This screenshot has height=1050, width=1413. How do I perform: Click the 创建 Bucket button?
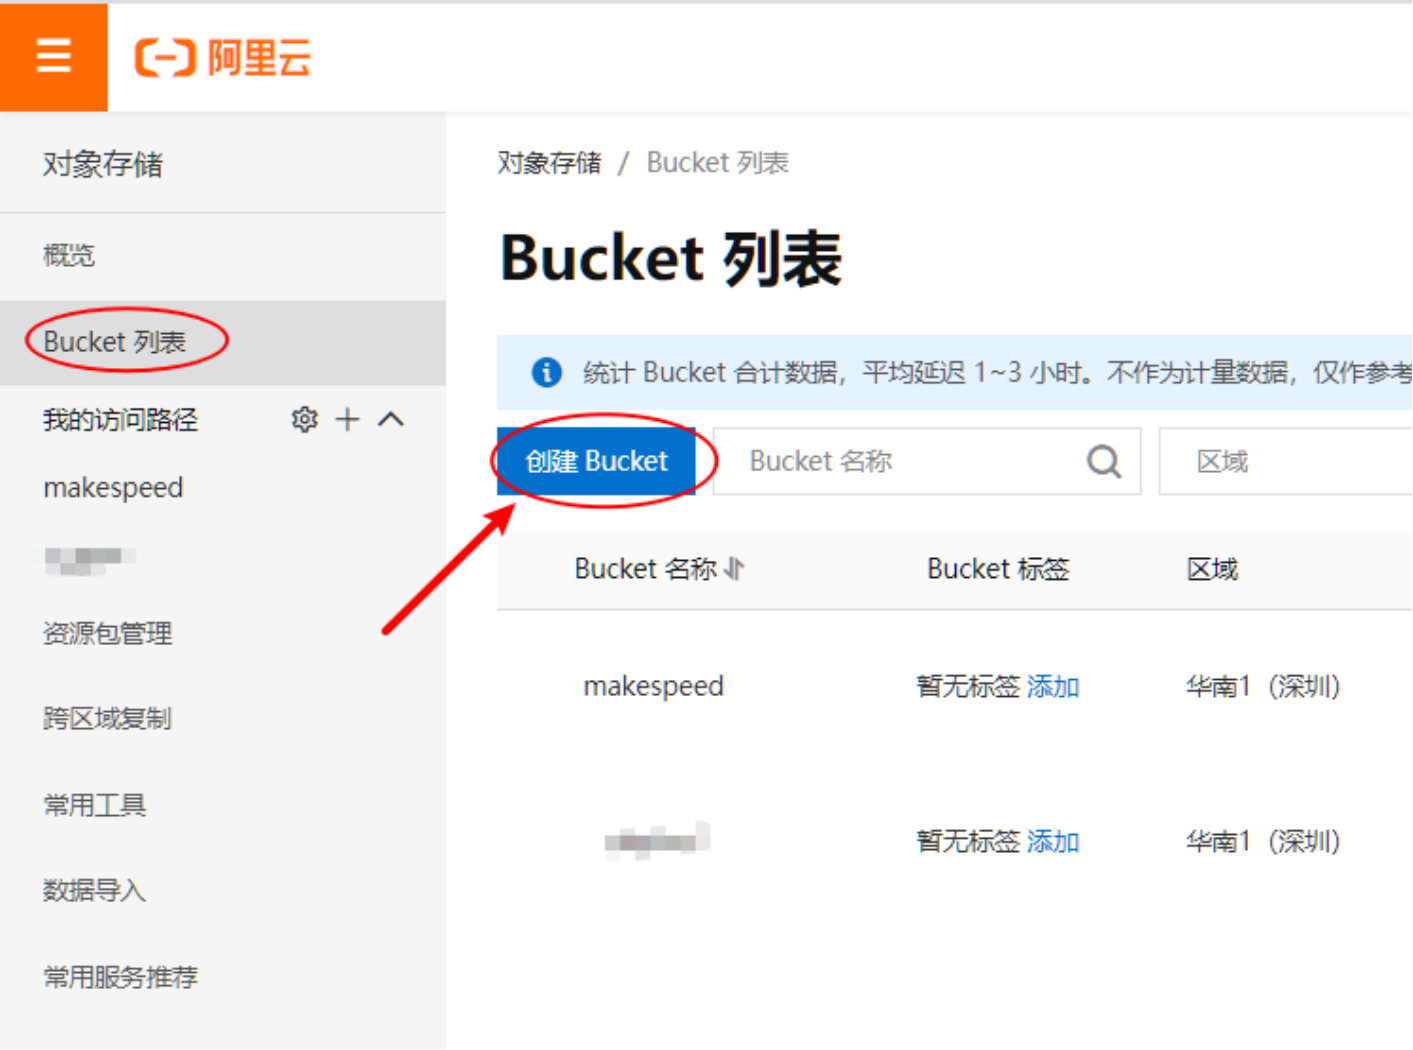coord(596,461)
